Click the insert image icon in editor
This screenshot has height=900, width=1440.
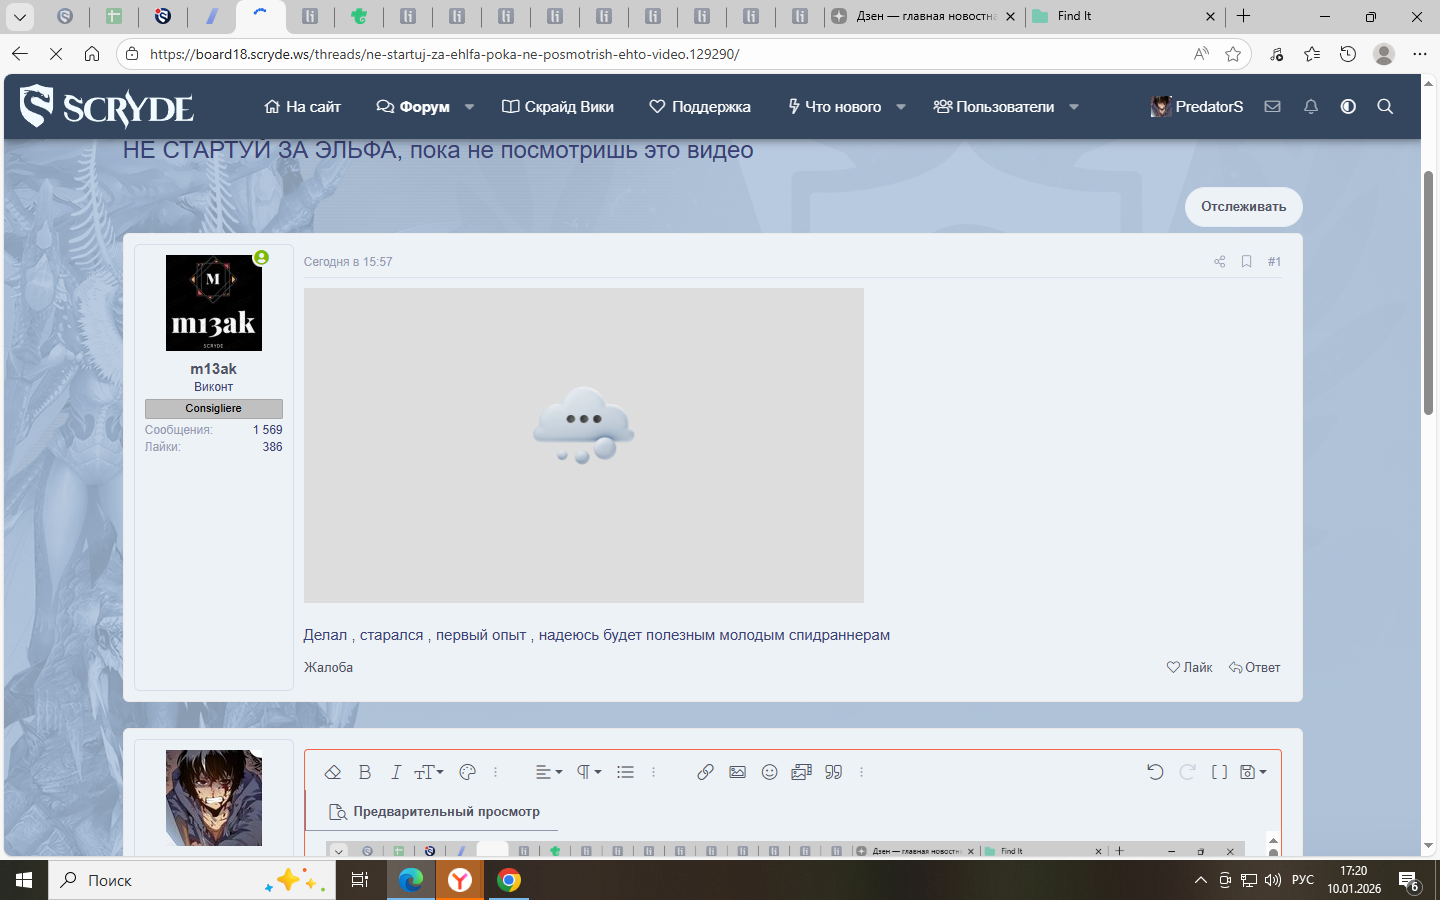coord(737,772)
